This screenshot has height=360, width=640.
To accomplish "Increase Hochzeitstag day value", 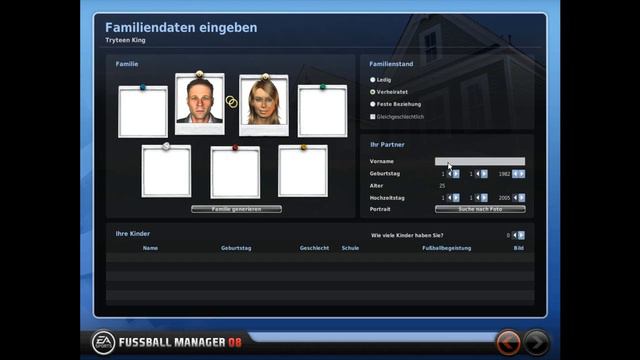I will [456, 198].
